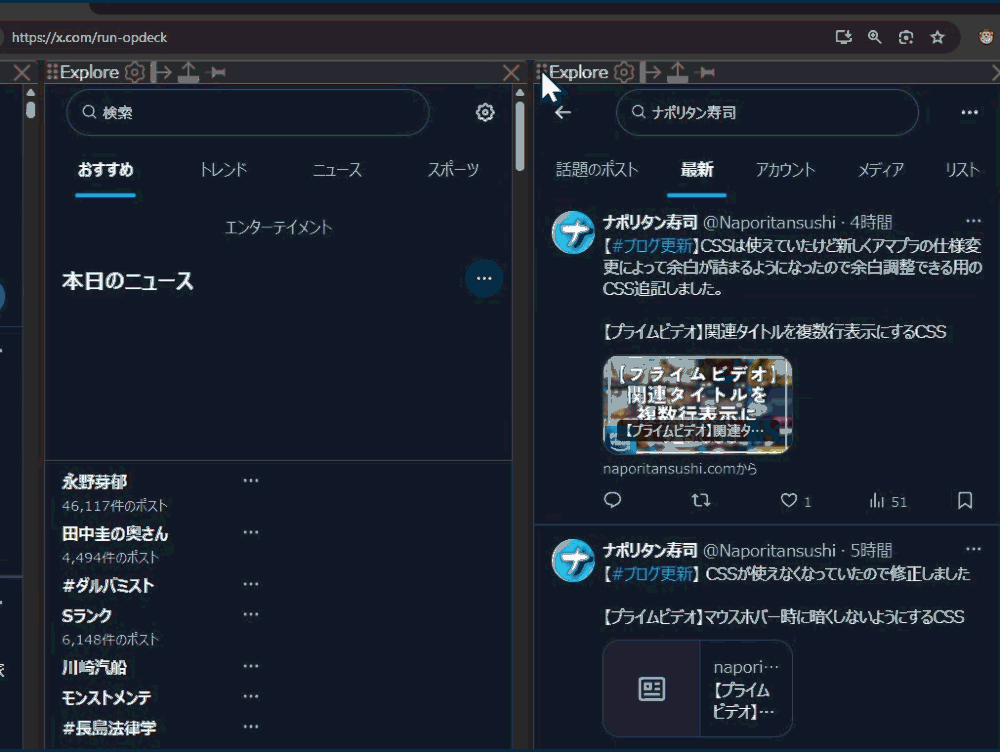Click pin icon in right Explore column header
This screenshot has width=1000, height=752.
tap(706, 72)
